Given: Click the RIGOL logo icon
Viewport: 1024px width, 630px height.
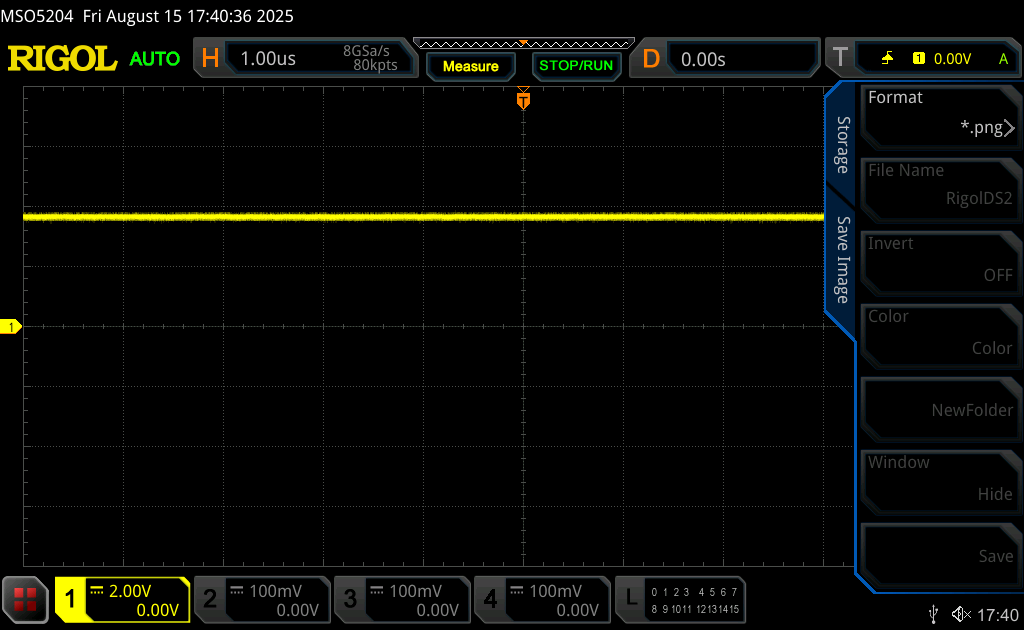Looking at the screenshot, I should [x=62, y=59].
